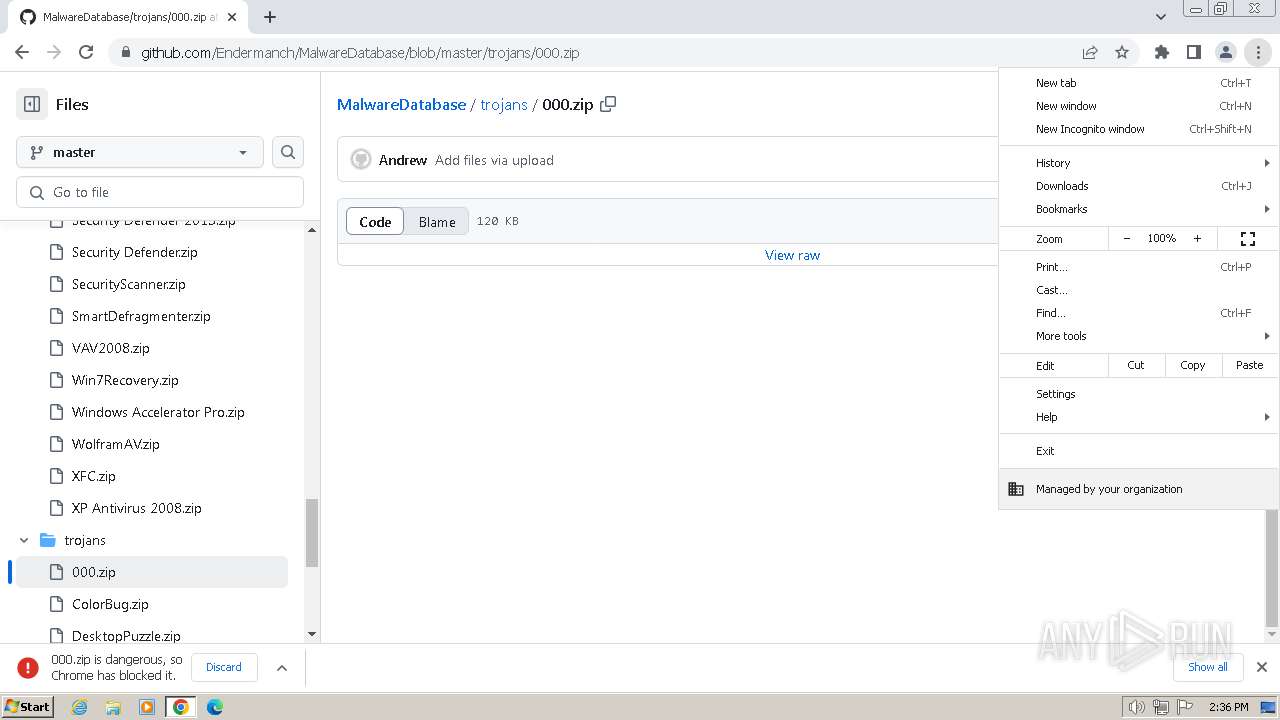Click Managed by your organization
The image size is (1280, 720).
tap(1139, 489)
